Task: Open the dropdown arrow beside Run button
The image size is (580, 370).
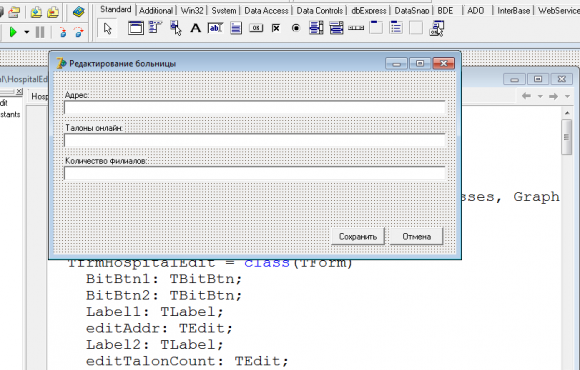Action: coord(27,33)
